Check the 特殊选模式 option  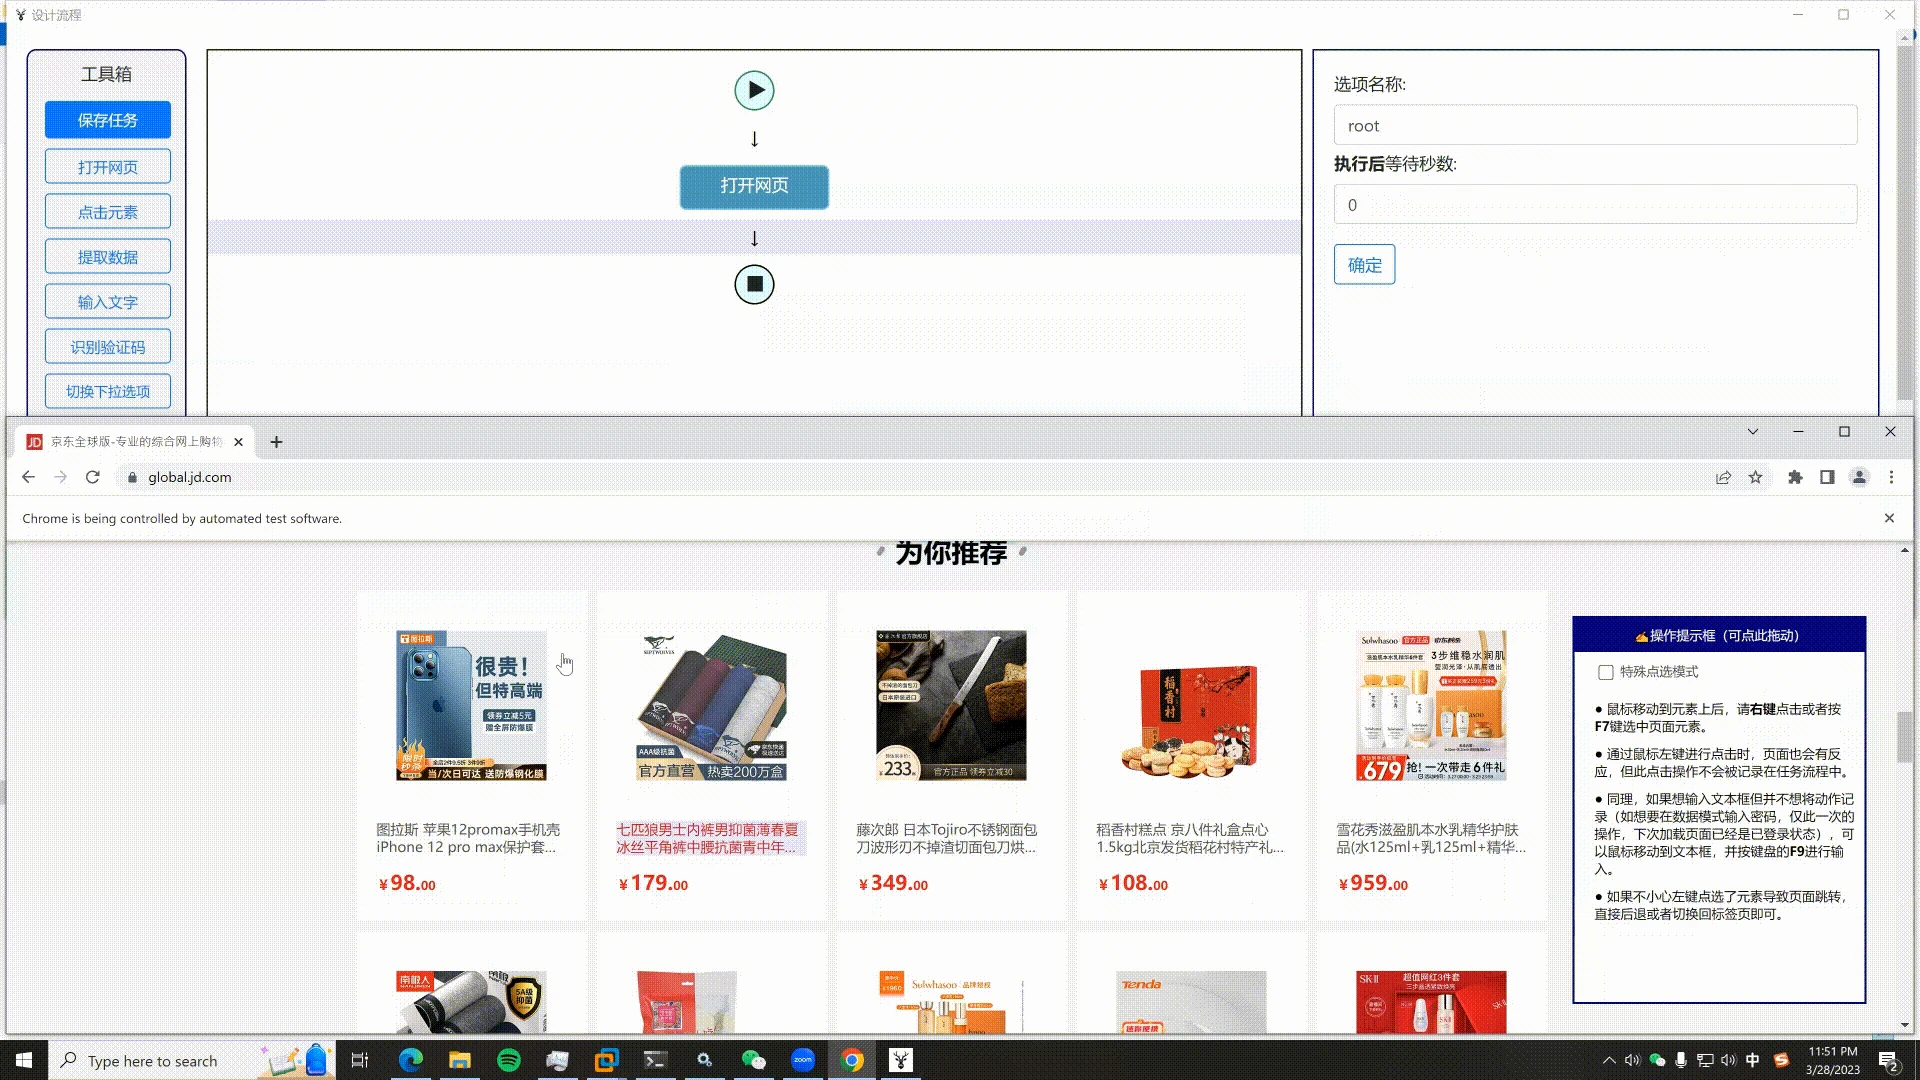(x=1607, y=673)
